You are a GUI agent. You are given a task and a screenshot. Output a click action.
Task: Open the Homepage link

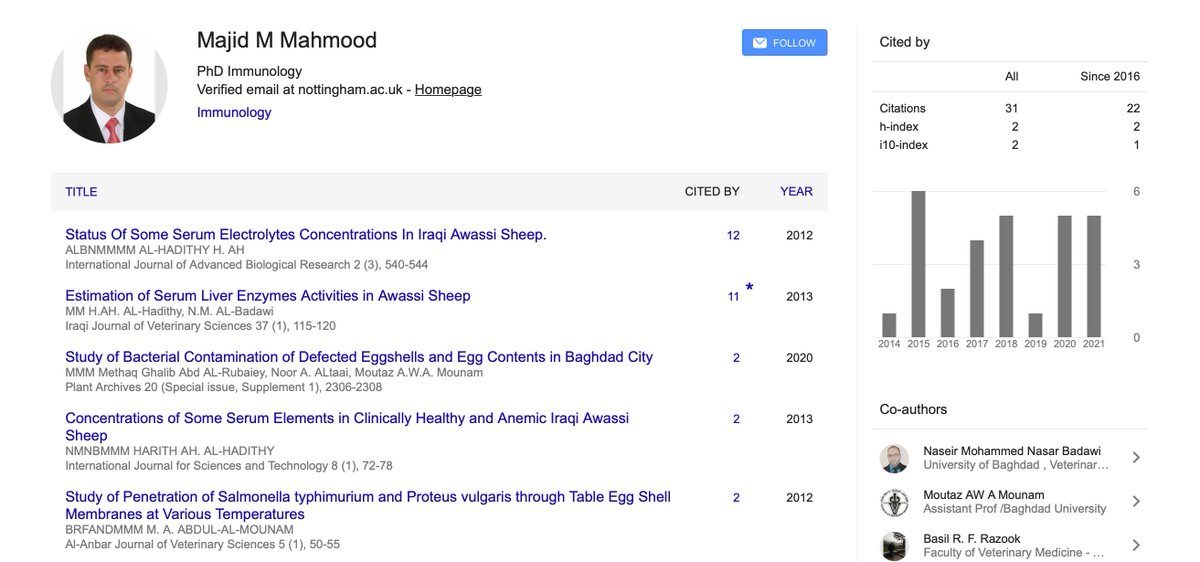(448, 90)
